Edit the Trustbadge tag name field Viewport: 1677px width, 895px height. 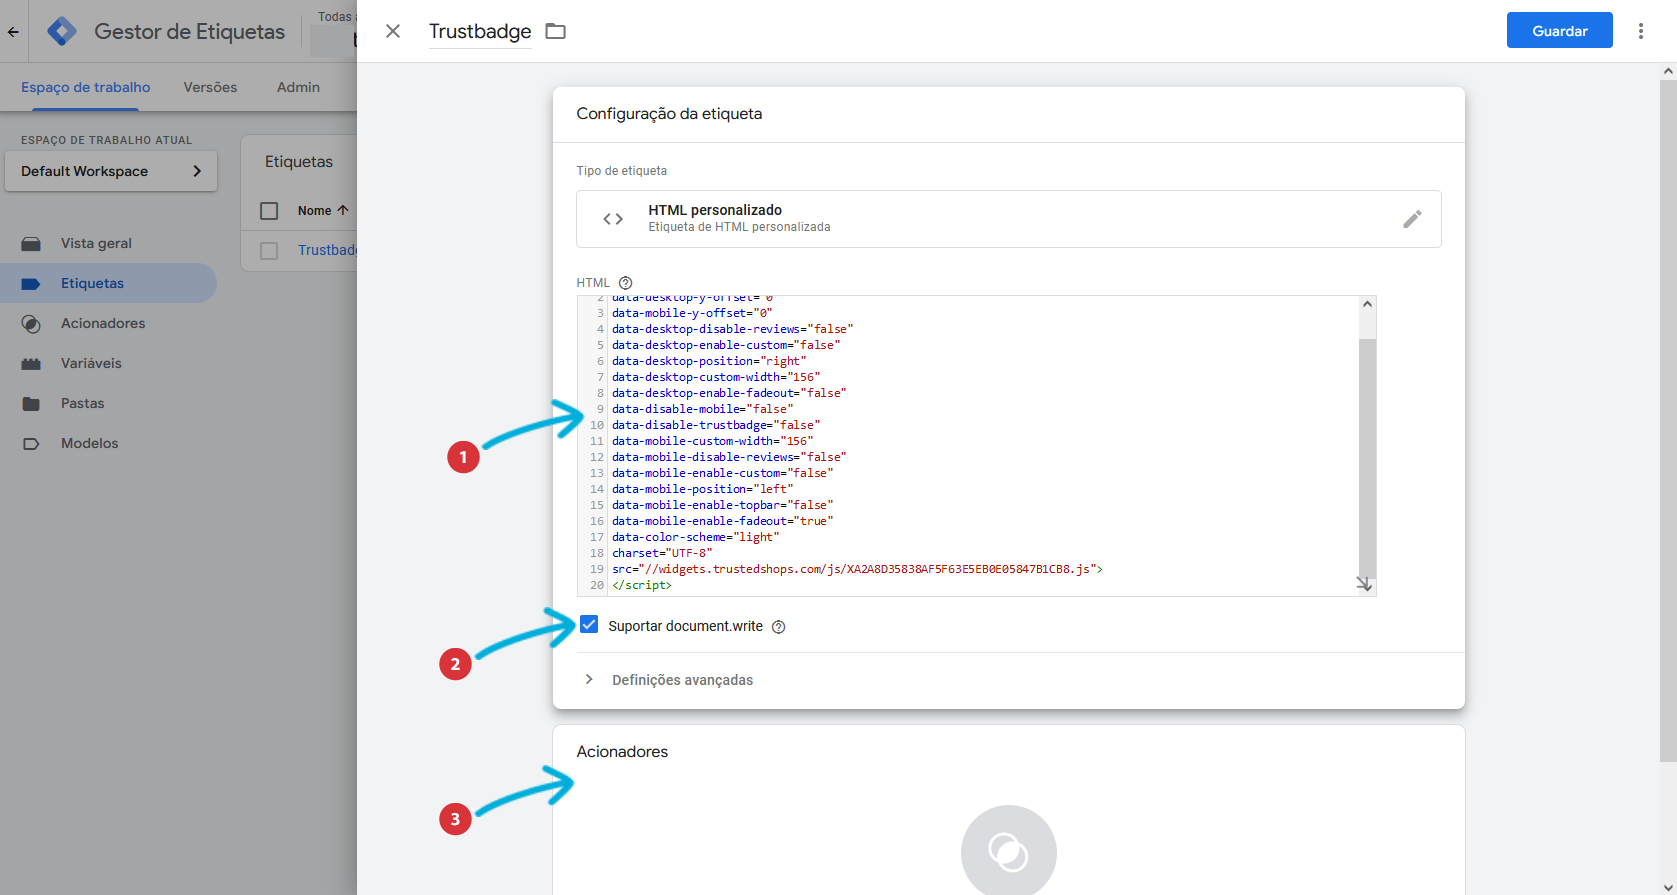480,31
